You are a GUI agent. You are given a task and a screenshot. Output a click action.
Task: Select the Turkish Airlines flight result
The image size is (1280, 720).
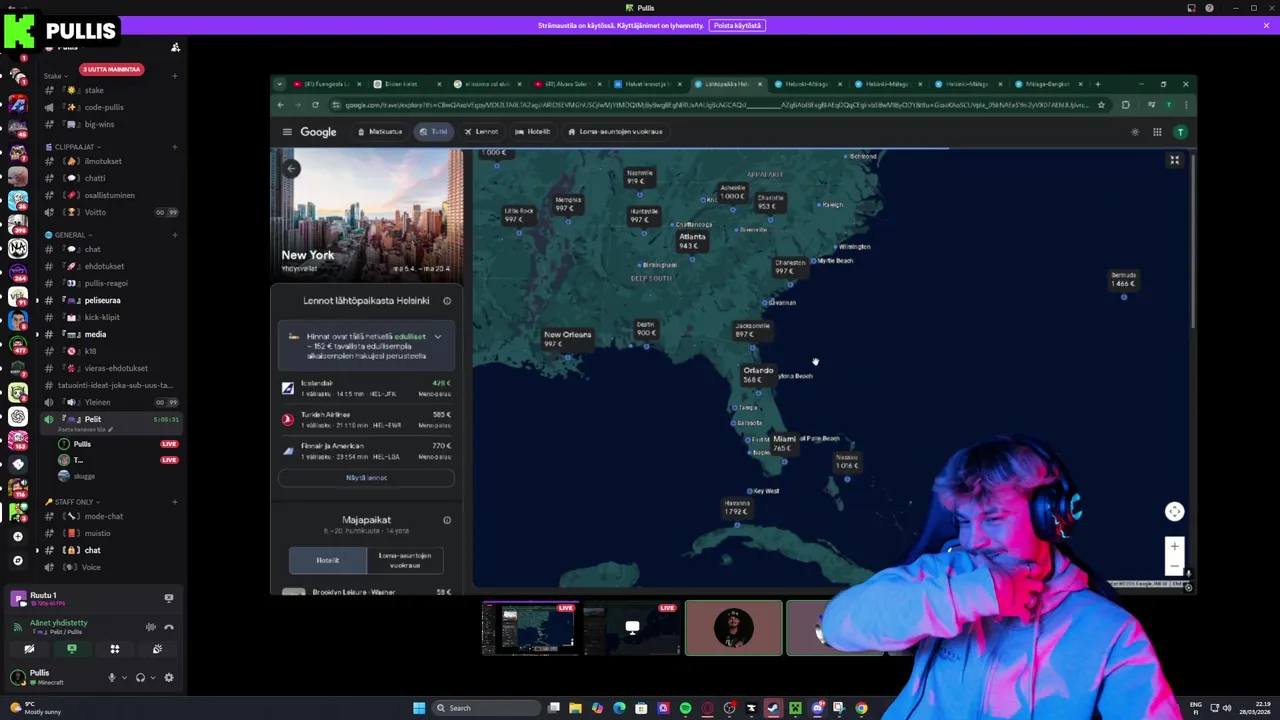point(366,420)
